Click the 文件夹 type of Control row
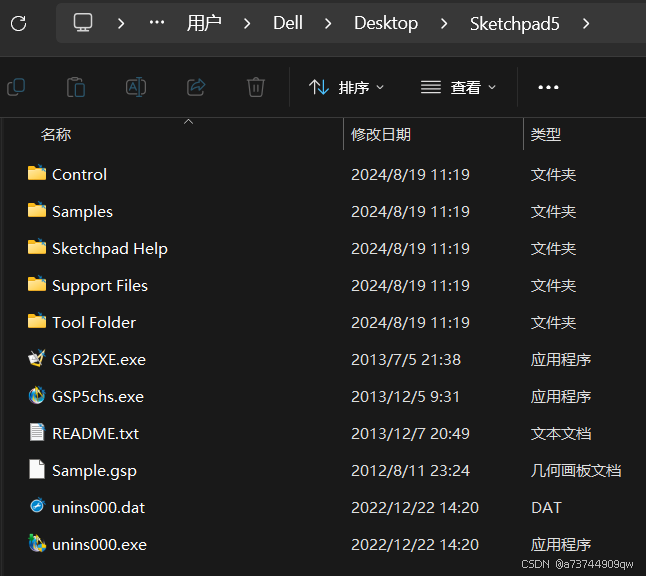 (553, 175)
